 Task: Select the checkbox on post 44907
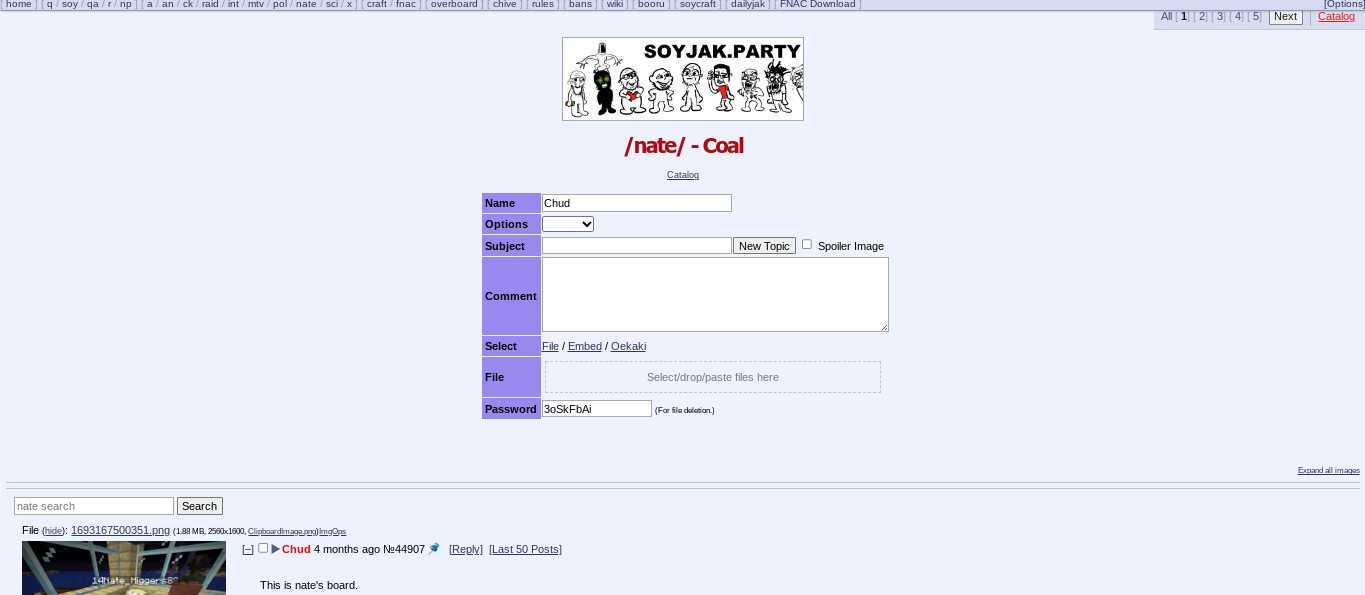click(263, 548)
